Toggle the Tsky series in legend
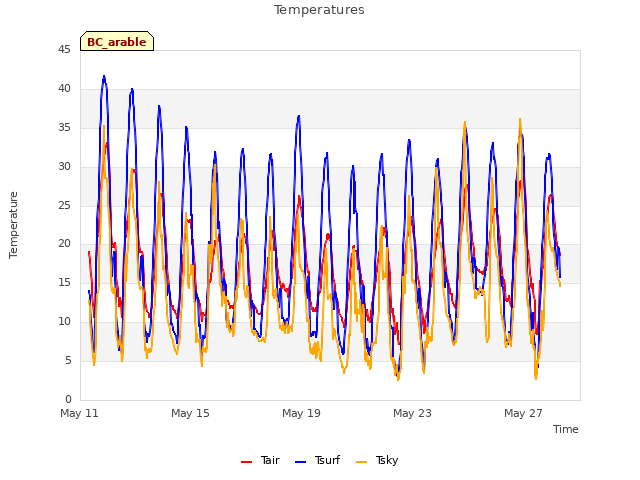640x480 pixels. (377, 460)
